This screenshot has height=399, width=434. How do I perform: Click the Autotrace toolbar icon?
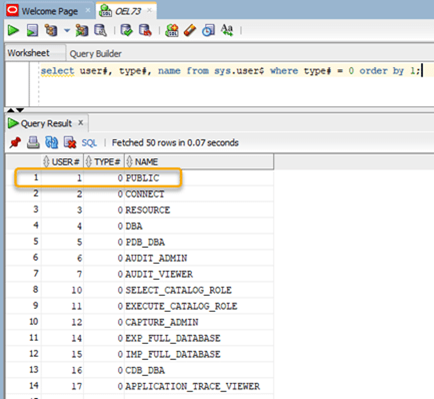point(82,30)
